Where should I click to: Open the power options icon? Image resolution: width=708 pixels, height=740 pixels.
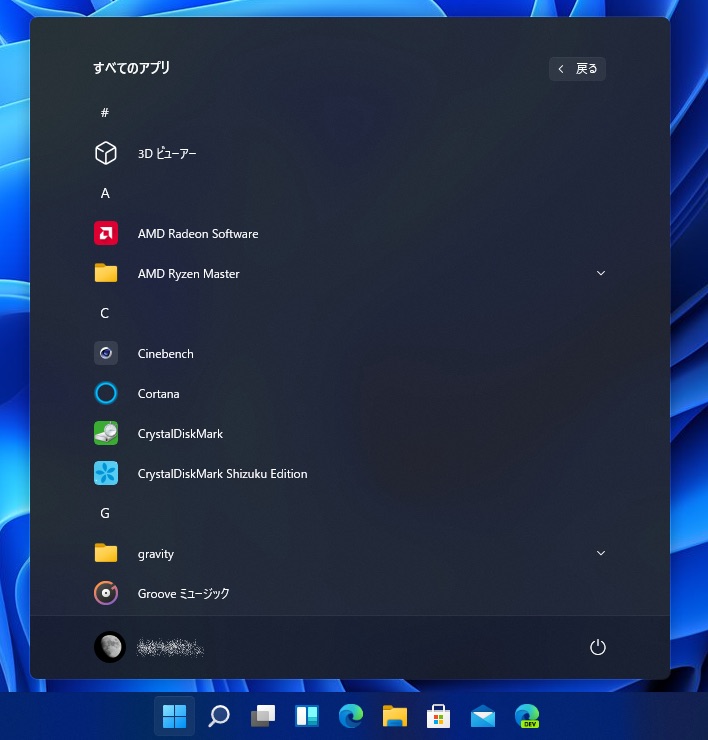tap(598, 647)
